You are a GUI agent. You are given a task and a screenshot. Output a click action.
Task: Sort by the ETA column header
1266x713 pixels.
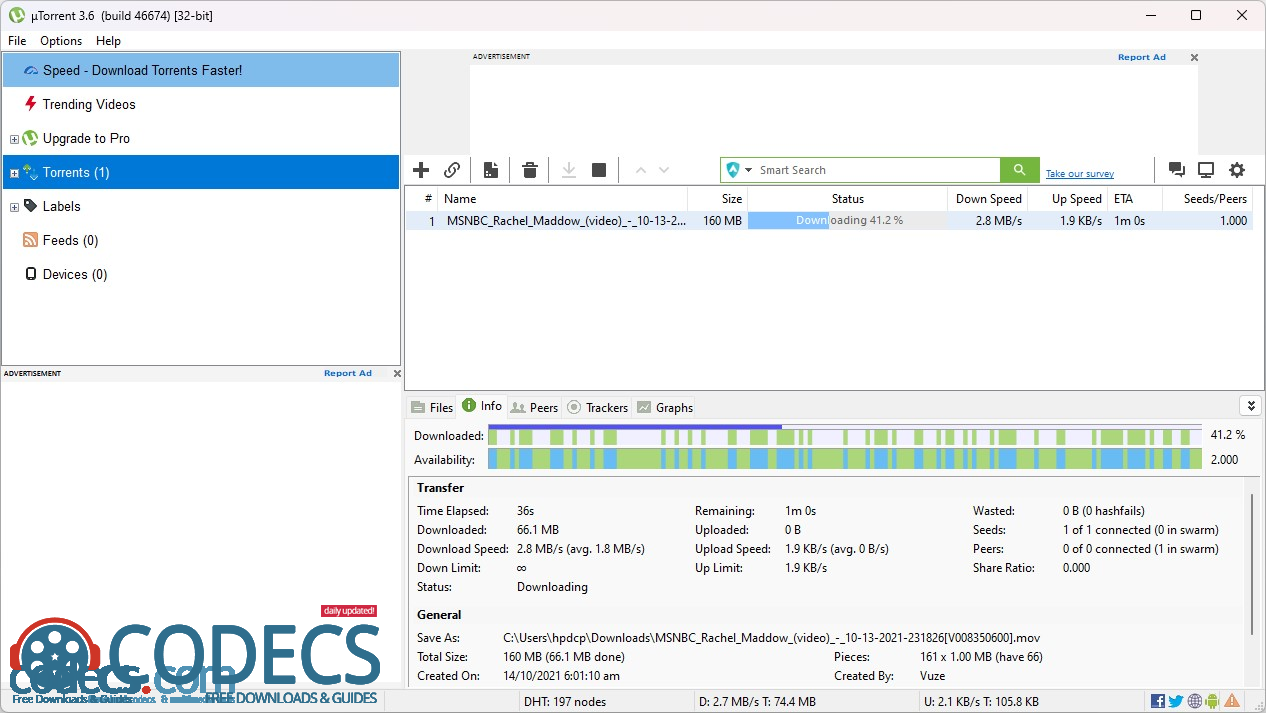[1135, 199]
